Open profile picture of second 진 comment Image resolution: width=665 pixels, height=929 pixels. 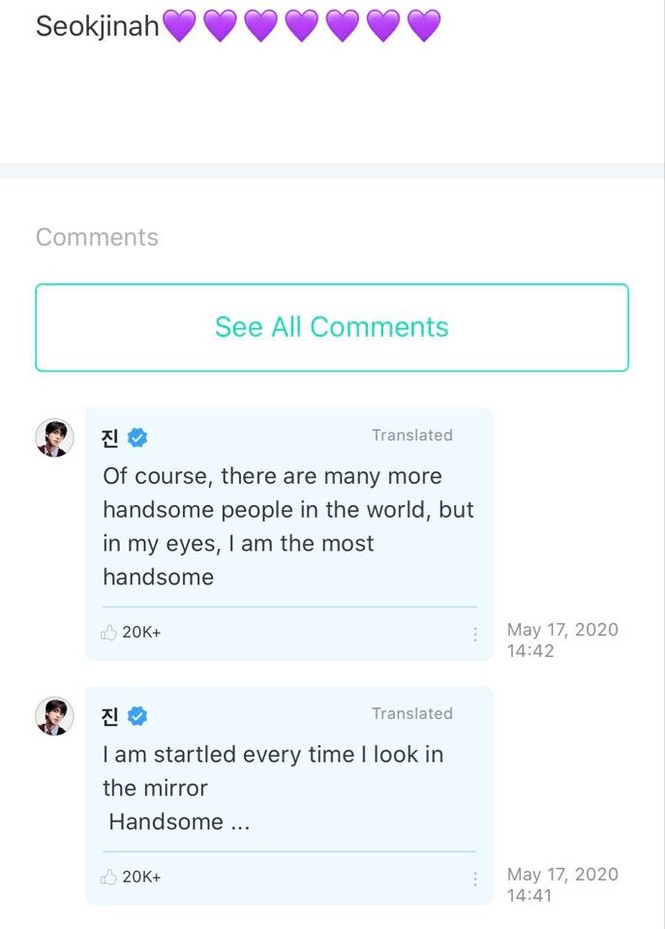point(55,716)
